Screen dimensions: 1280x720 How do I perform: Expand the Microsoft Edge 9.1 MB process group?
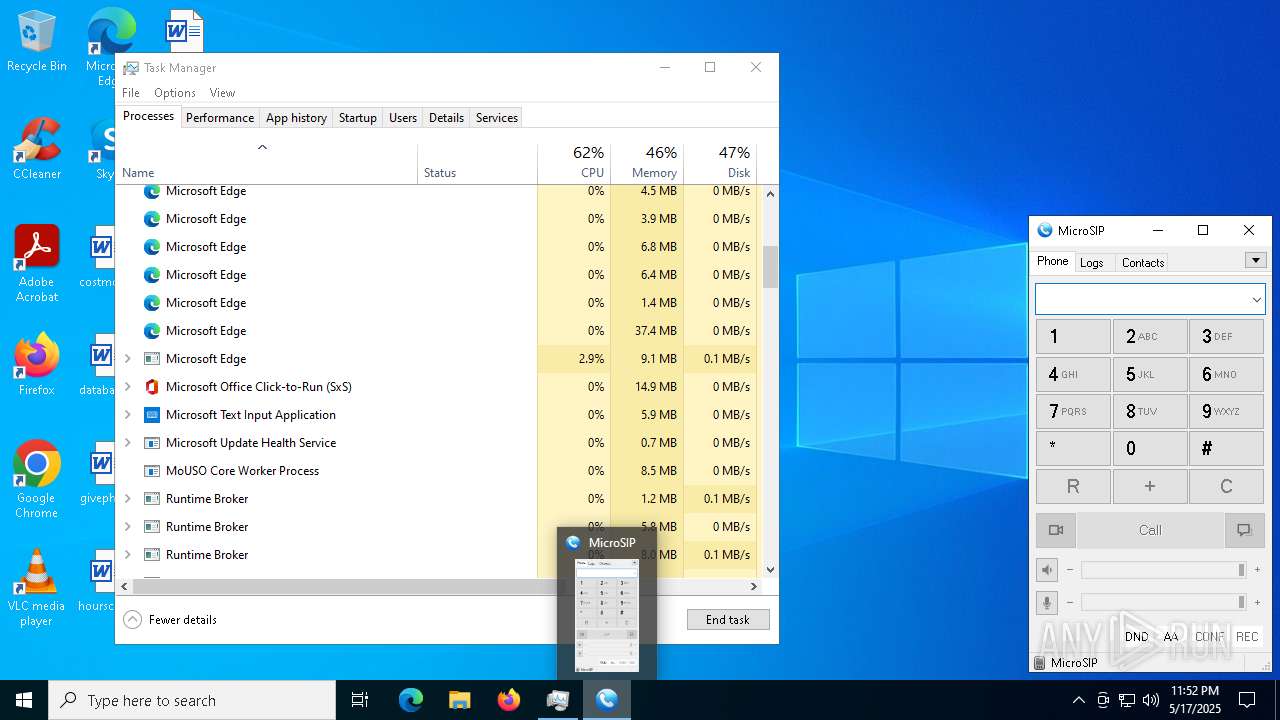pos(127,359)
